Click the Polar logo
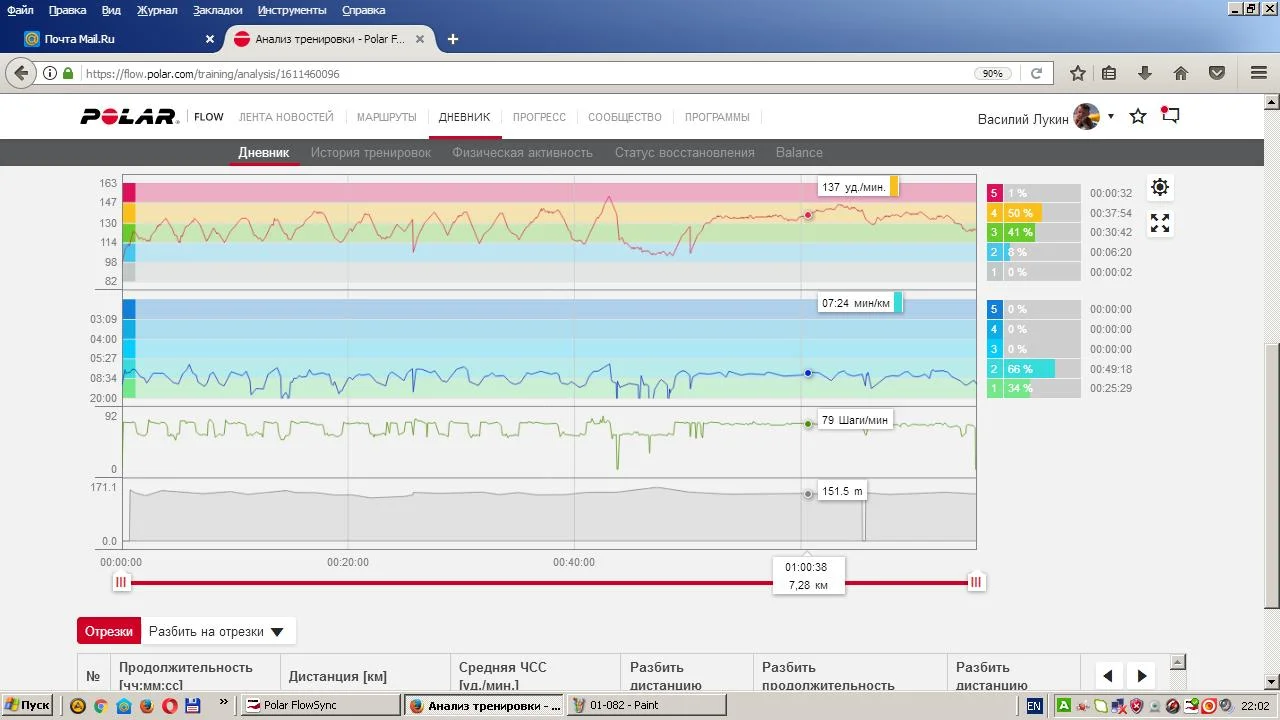 tap(129, 117)
